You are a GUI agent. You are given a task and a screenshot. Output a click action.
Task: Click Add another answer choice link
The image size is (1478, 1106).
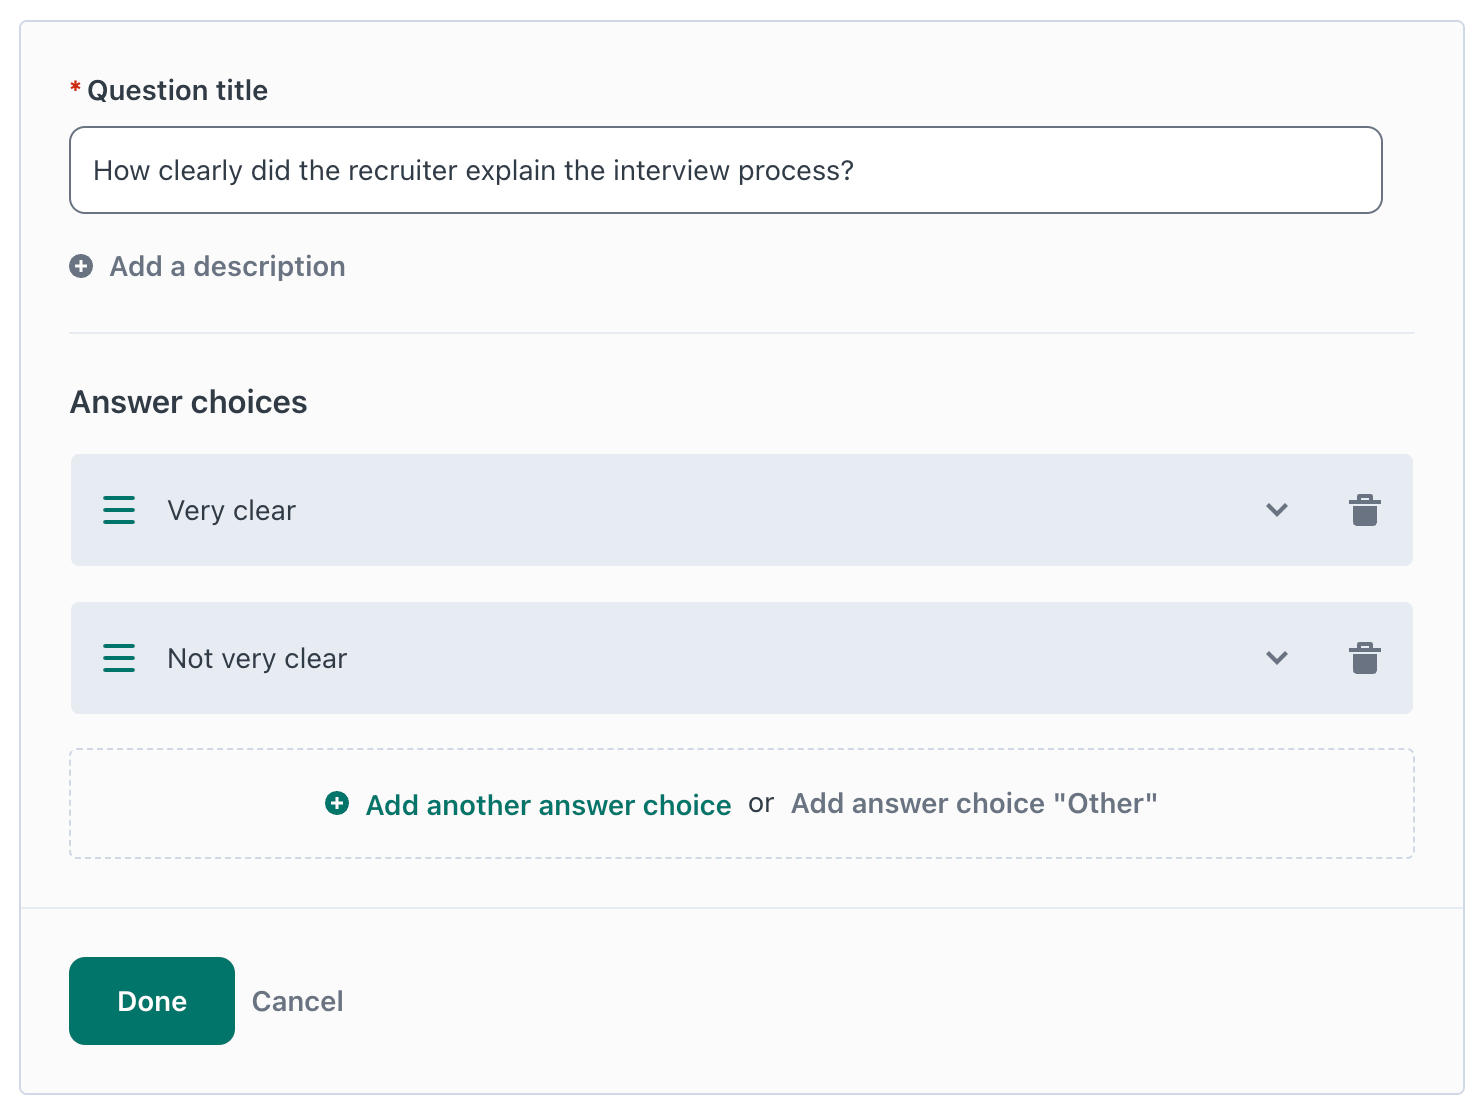(x=548, y=805)
